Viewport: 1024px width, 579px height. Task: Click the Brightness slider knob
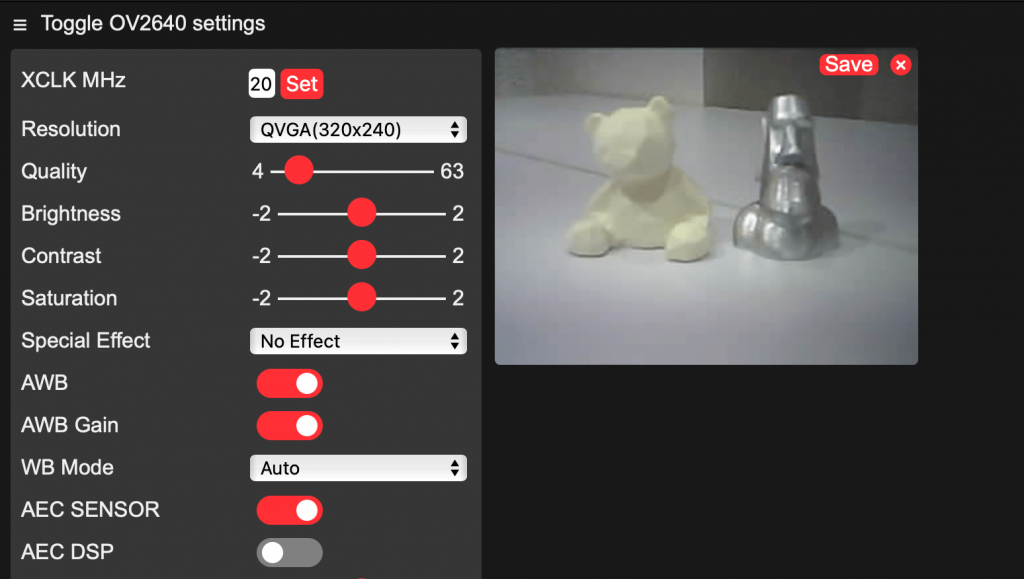pyautogui.click(x=361, y=213)
